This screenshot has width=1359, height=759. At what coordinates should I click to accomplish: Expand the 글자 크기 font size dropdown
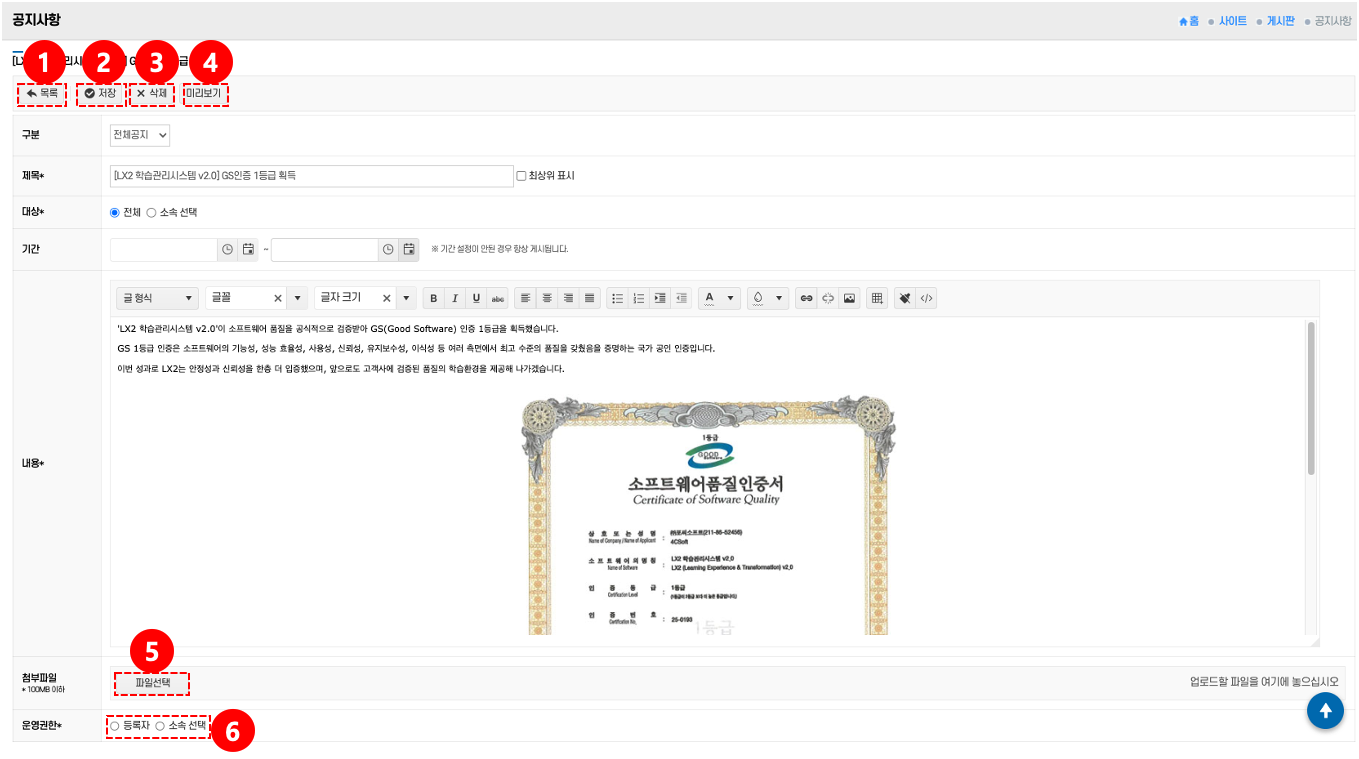coord(406,298)
